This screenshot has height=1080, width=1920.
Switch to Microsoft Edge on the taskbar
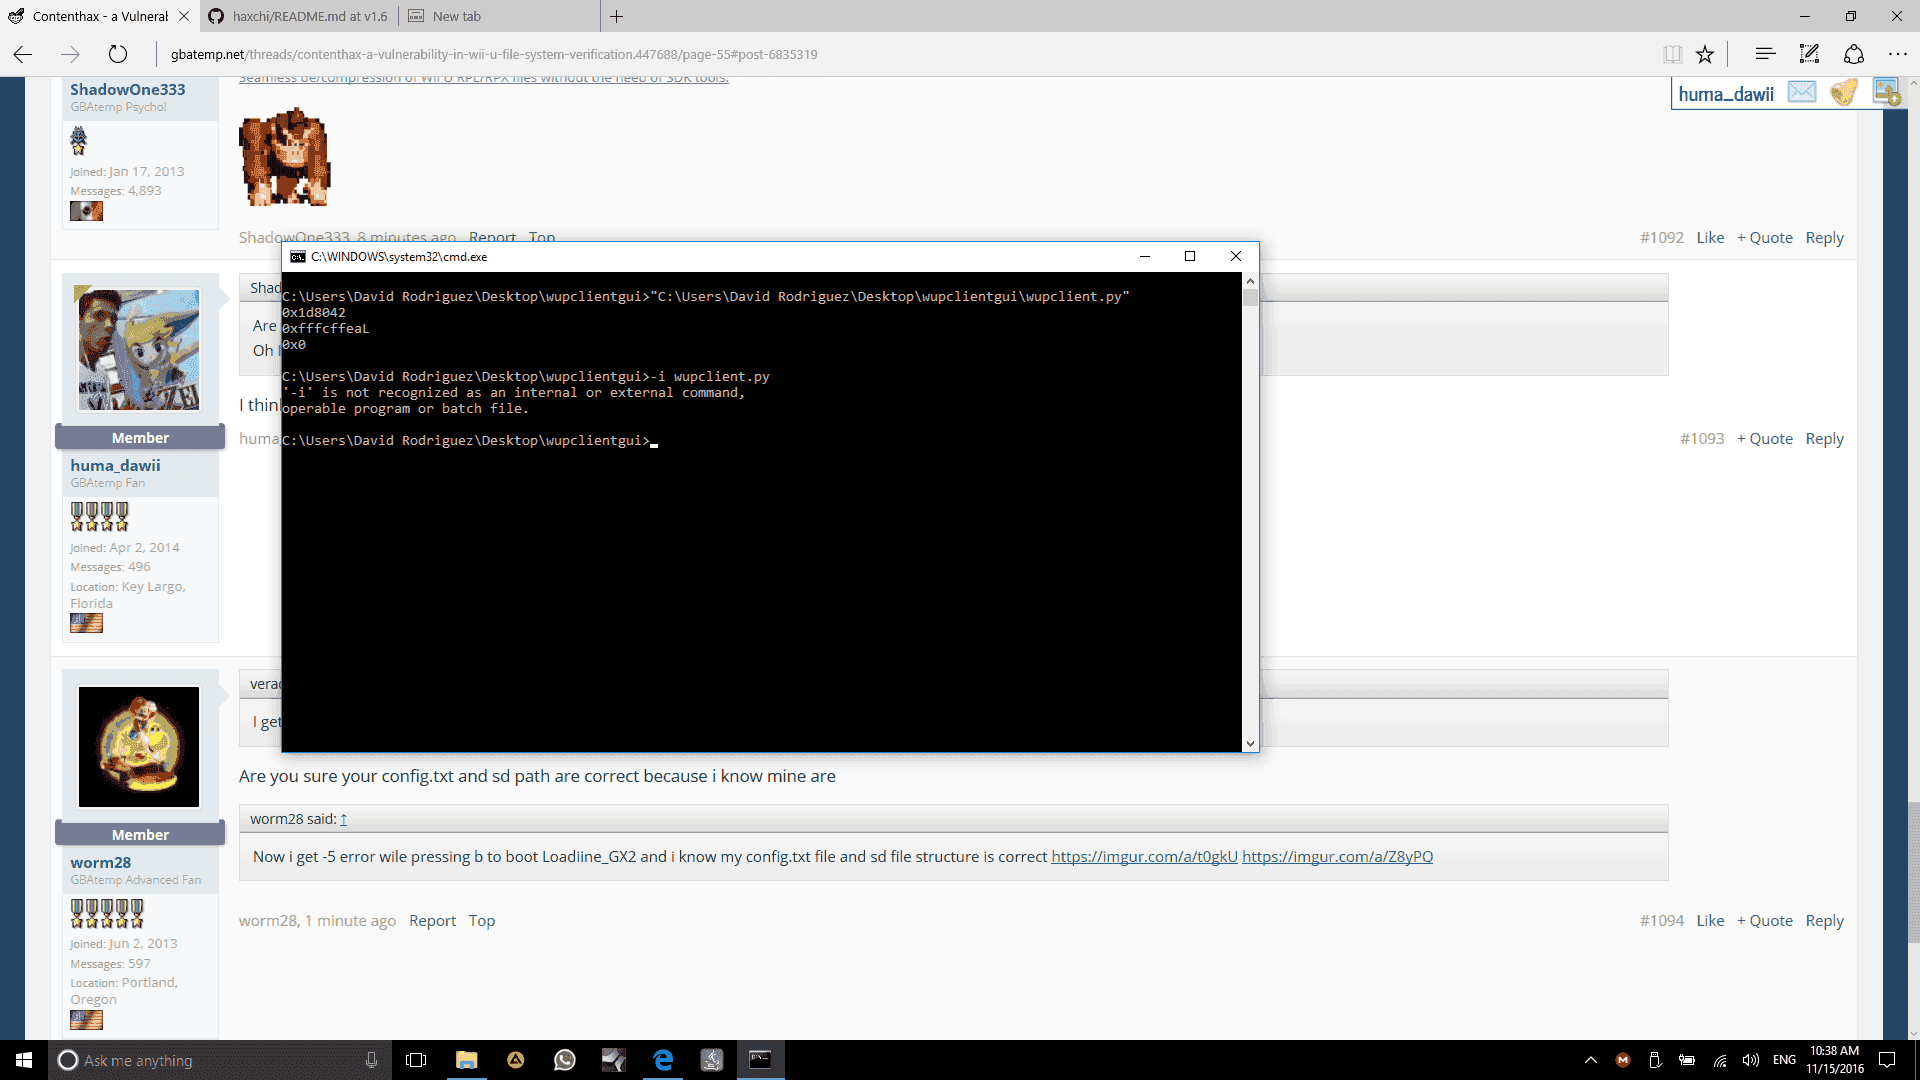tap(662, 1060)
